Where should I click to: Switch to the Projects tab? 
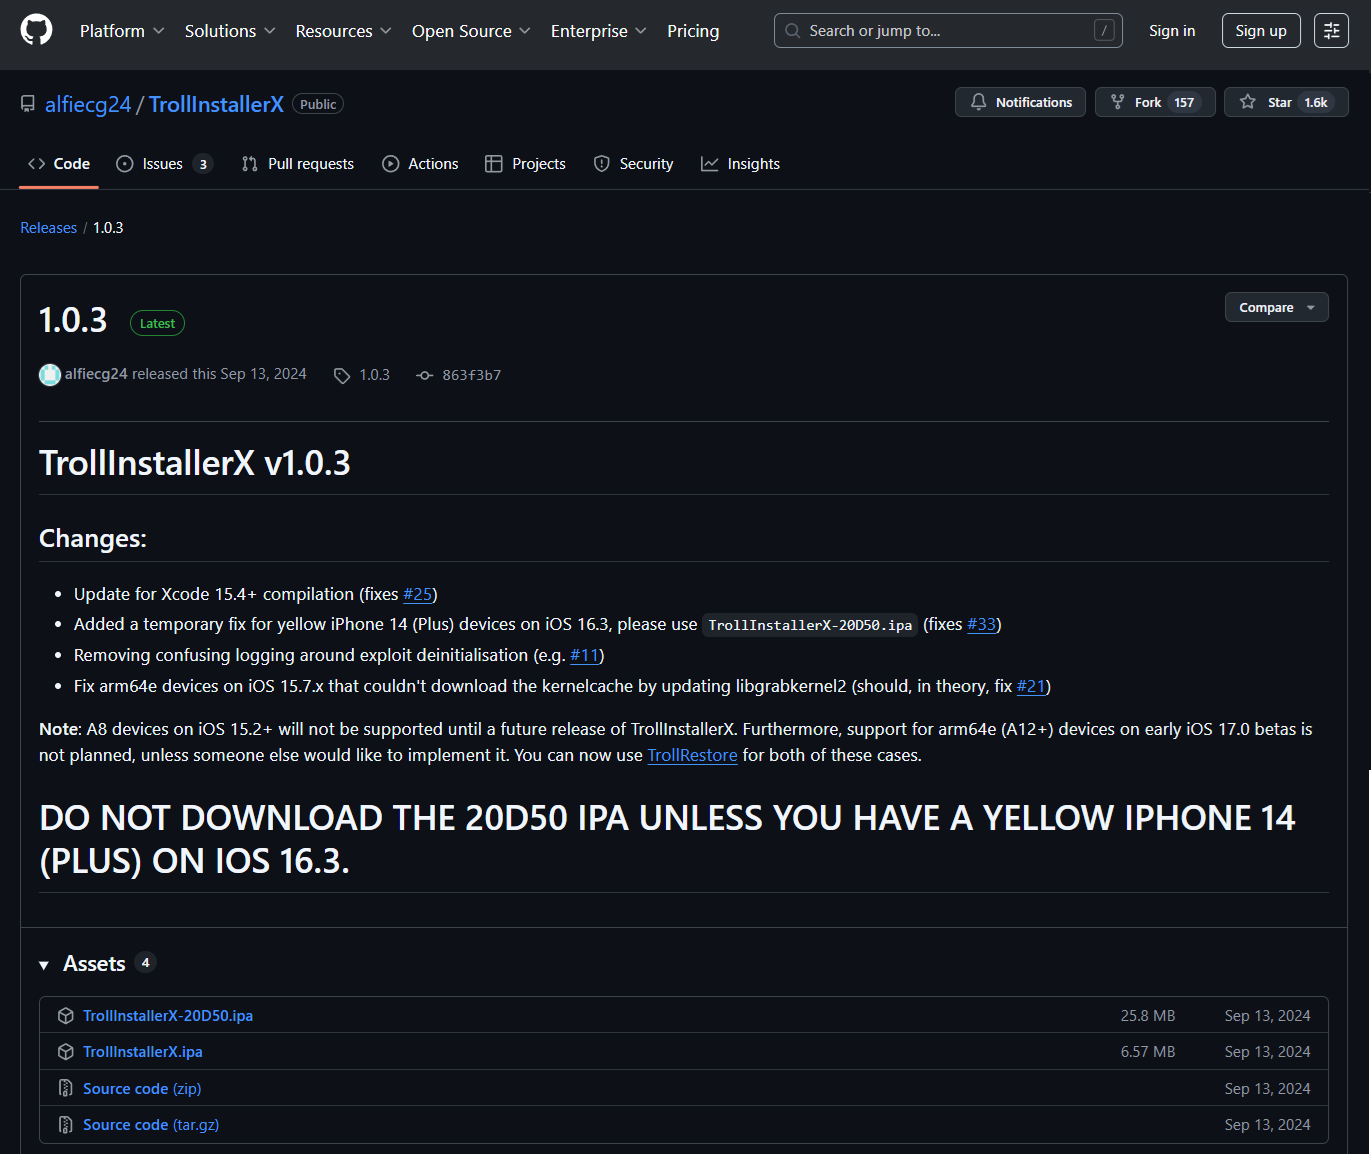[x=525, y=164]
